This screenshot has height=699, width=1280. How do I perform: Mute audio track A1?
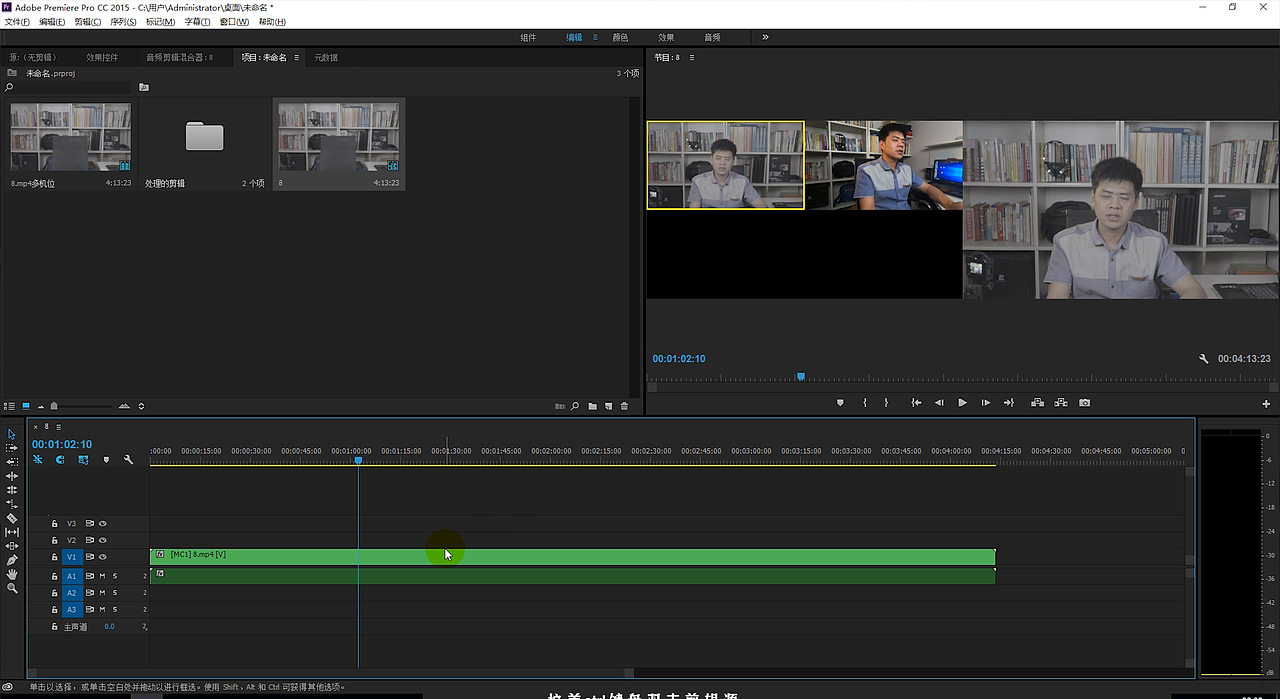pyautogui.click(x=102, y=576)
